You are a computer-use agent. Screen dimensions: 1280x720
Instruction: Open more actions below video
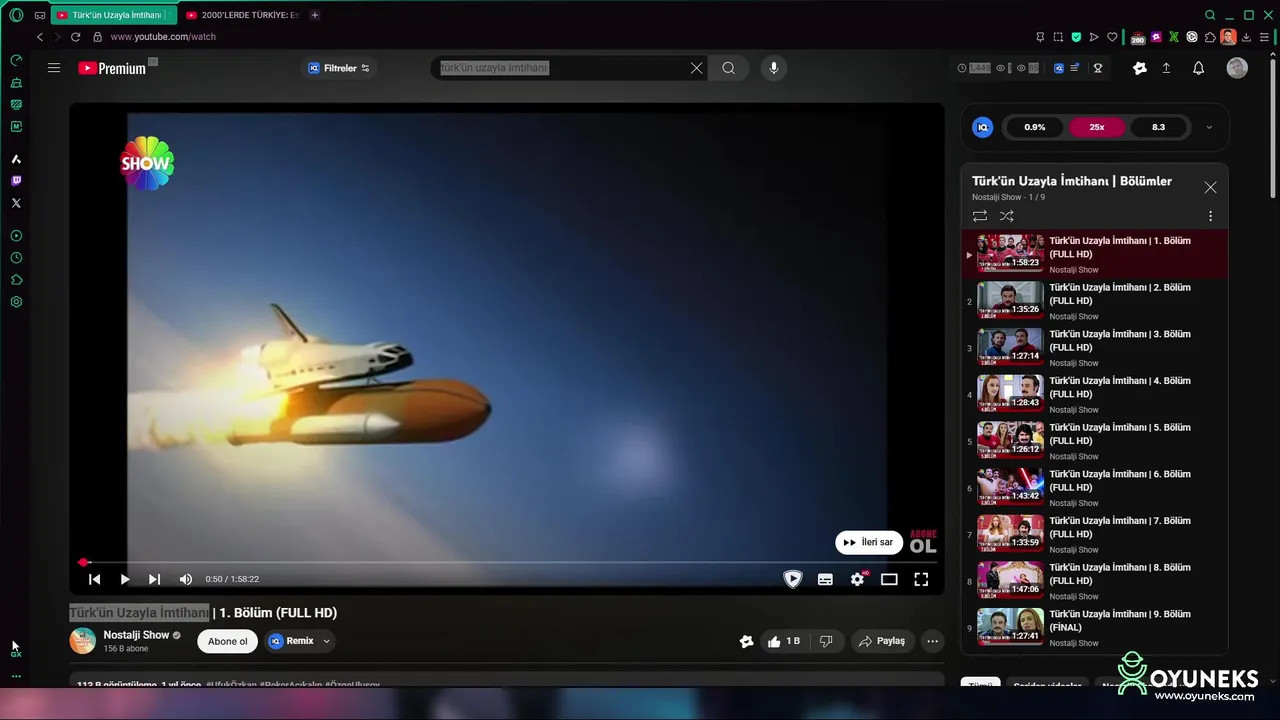(932, 641)
